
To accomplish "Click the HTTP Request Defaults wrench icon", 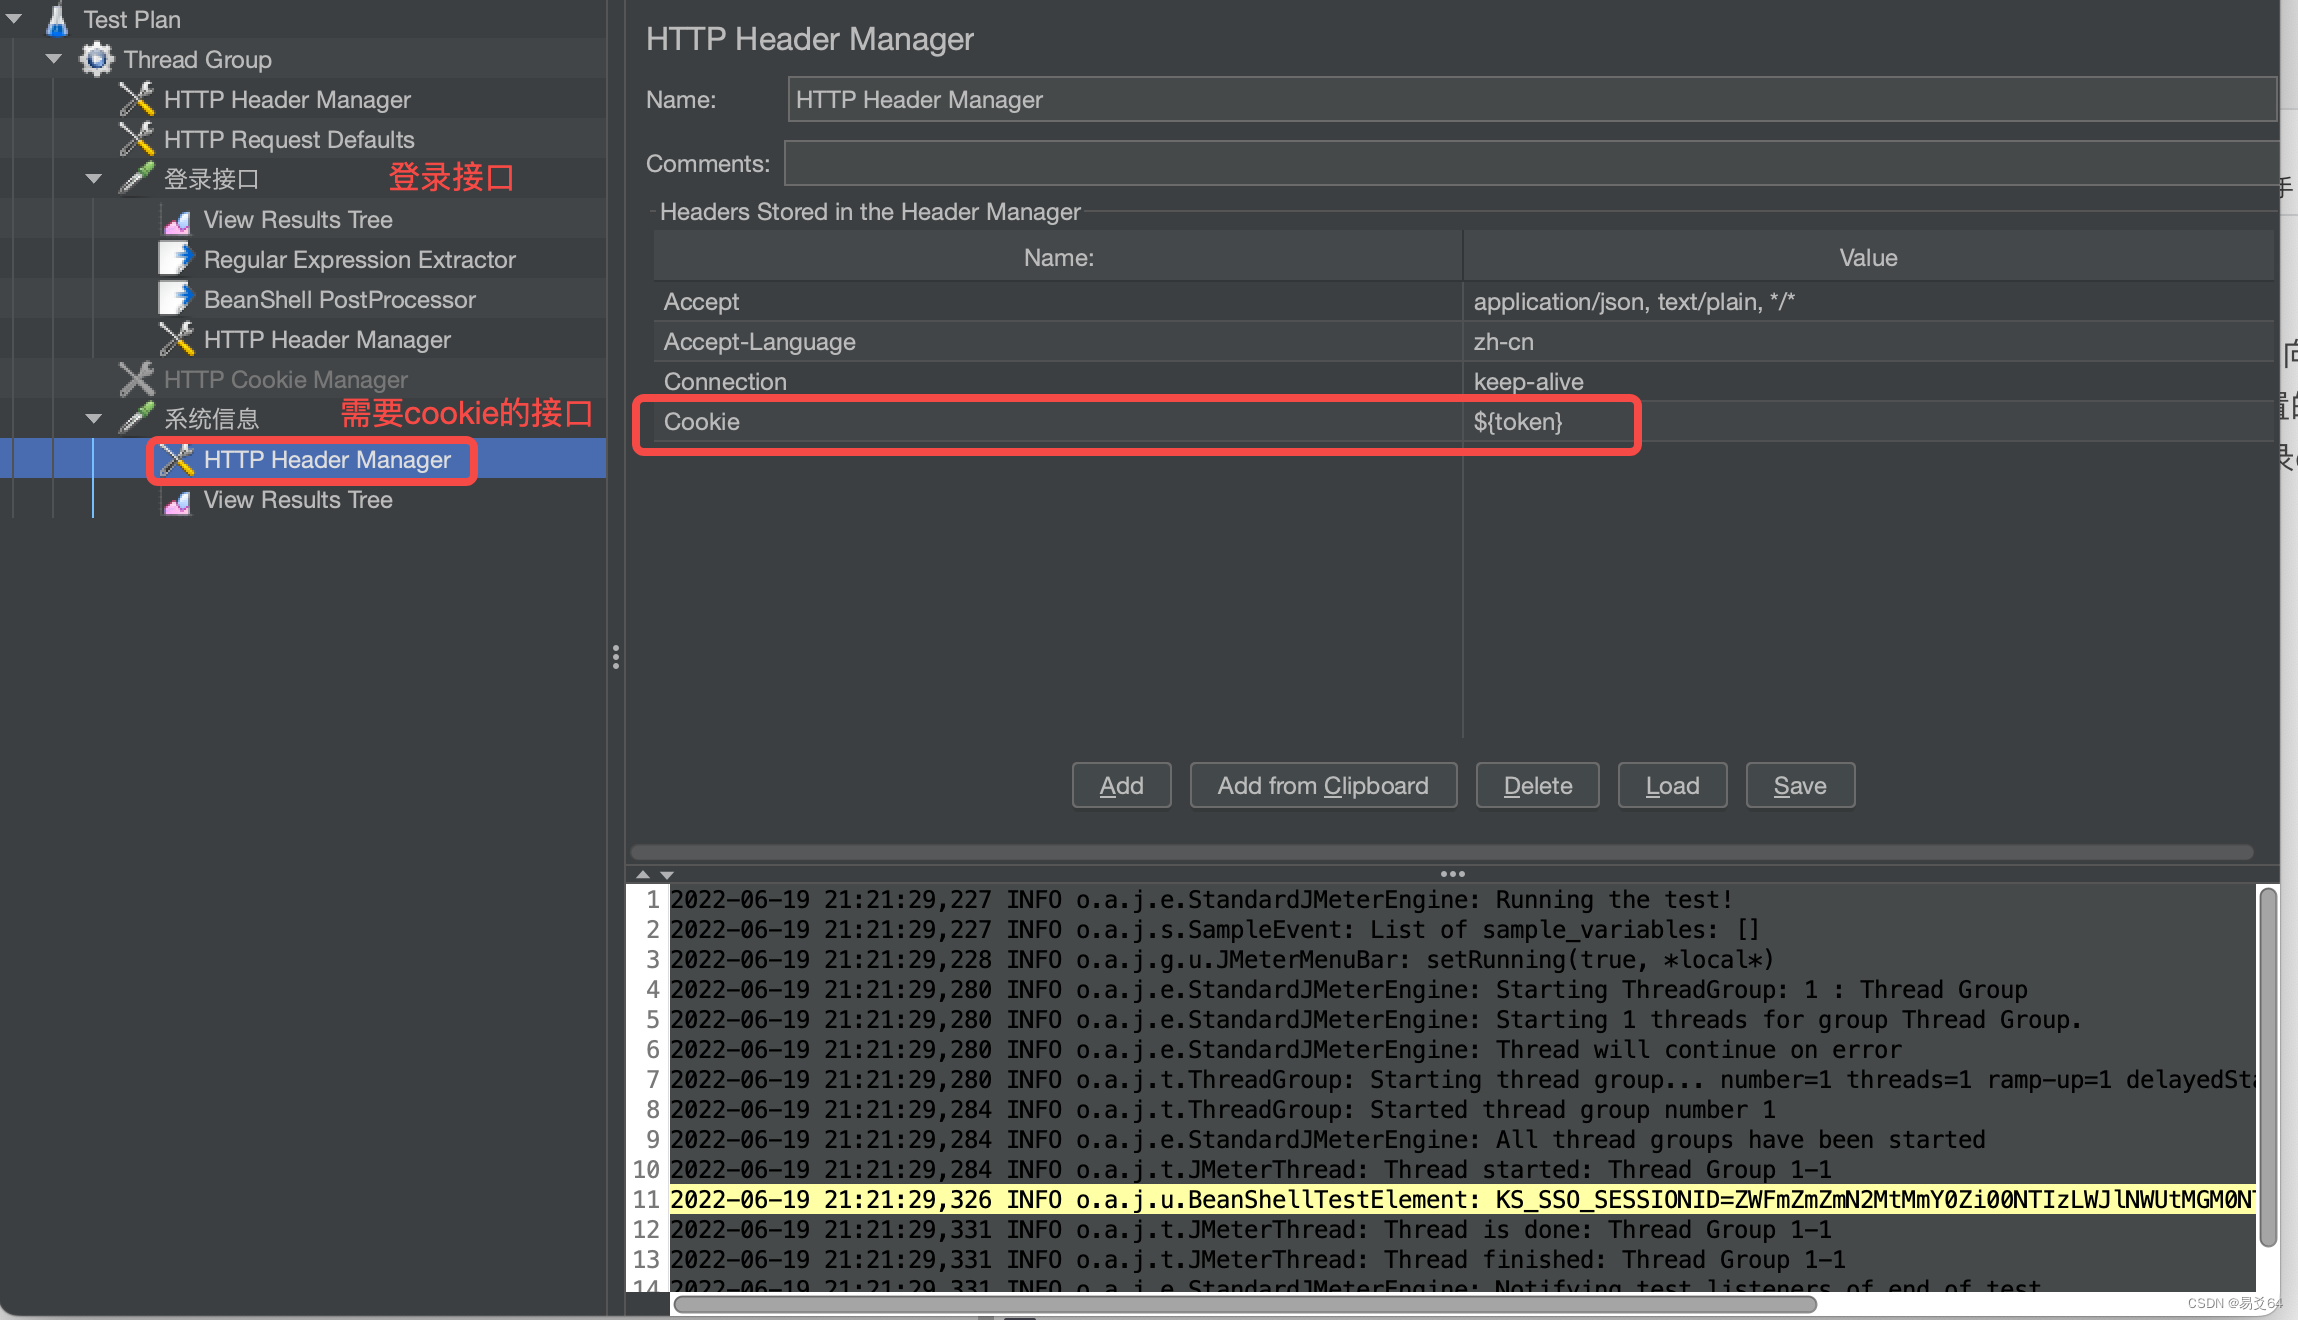I will point(136,139).
